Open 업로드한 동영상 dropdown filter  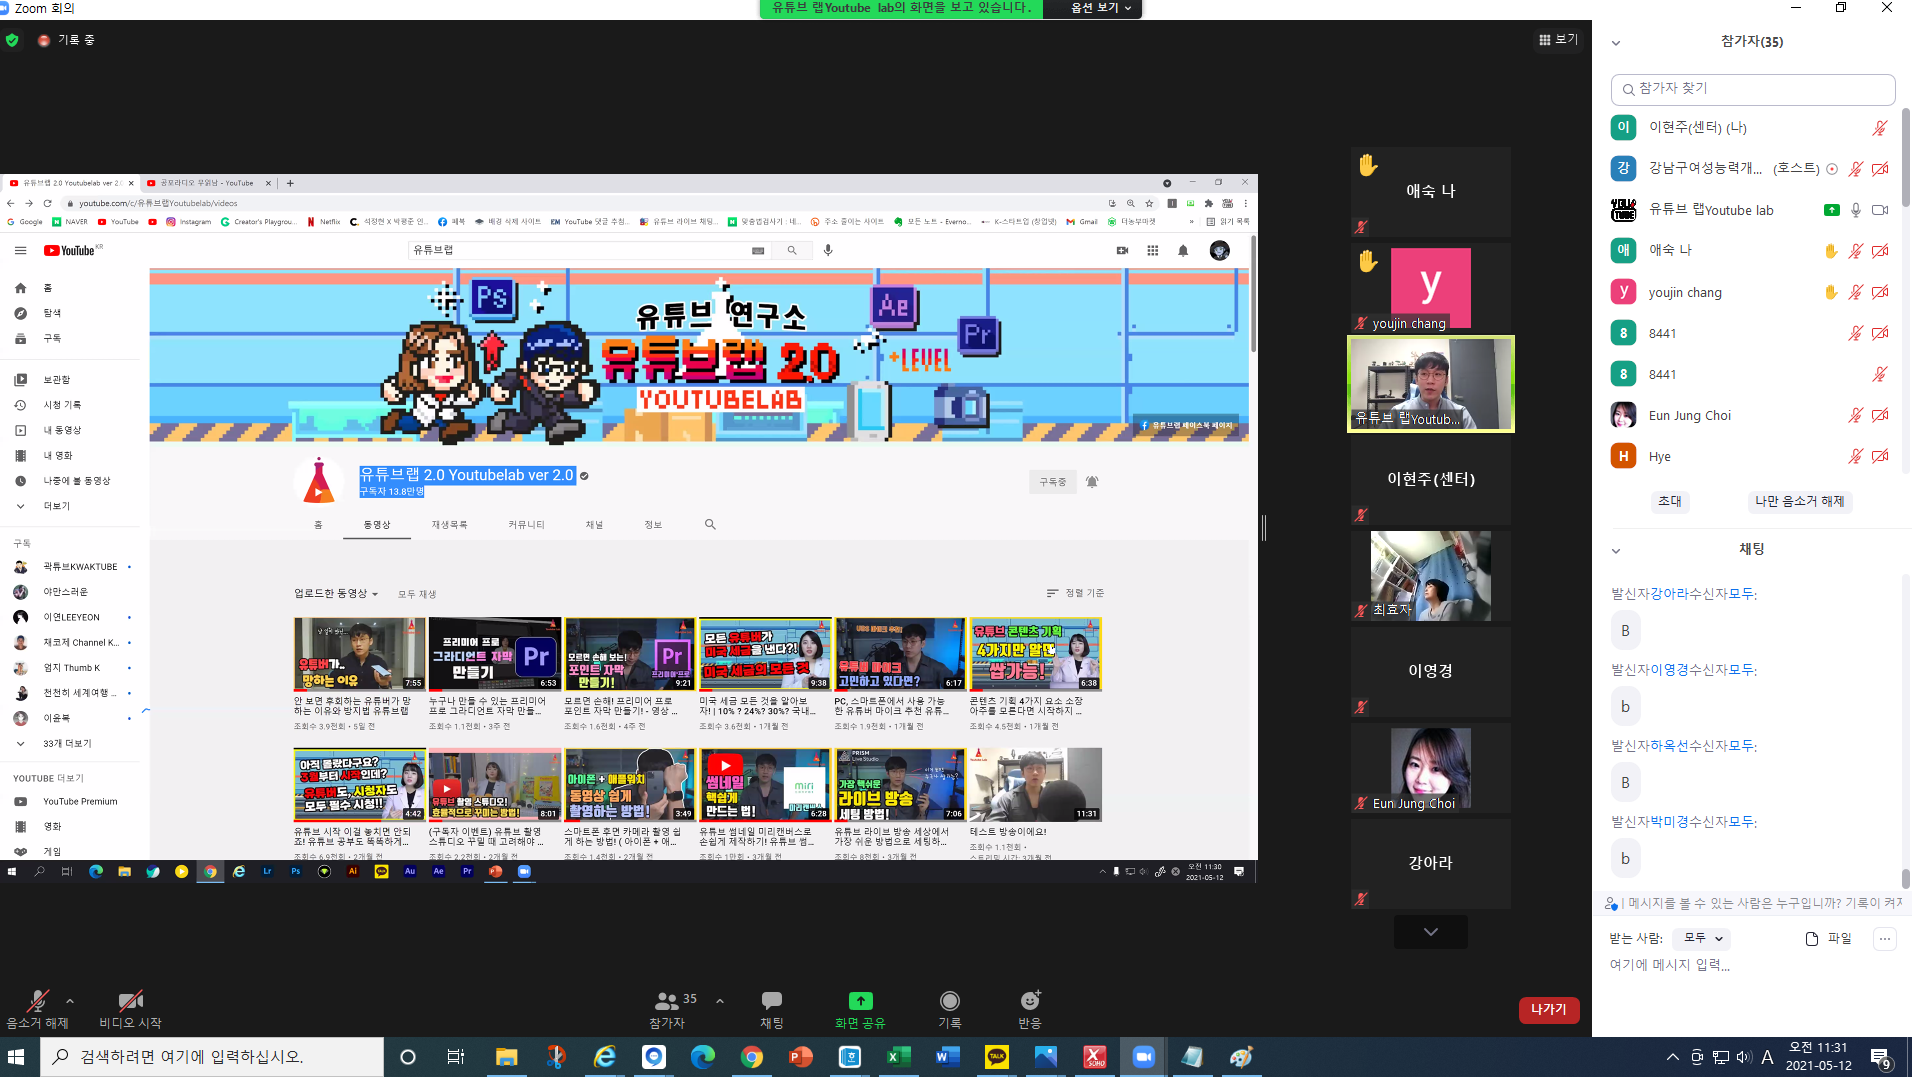(336, 594)
